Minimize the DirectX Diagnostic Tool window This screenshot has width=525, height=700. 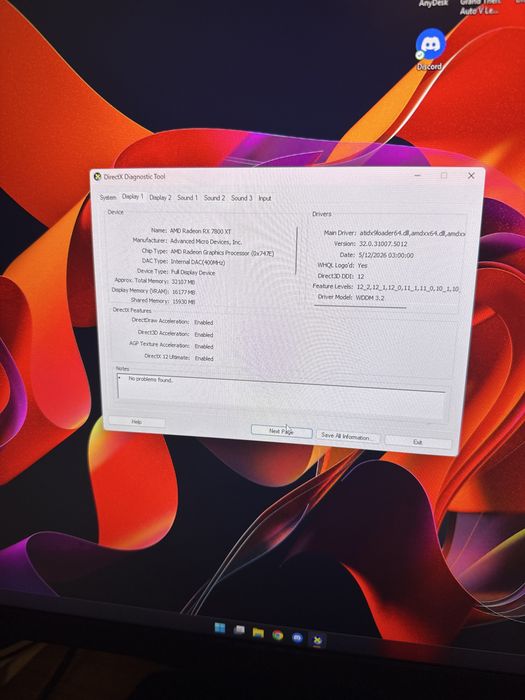click(418, 175)
